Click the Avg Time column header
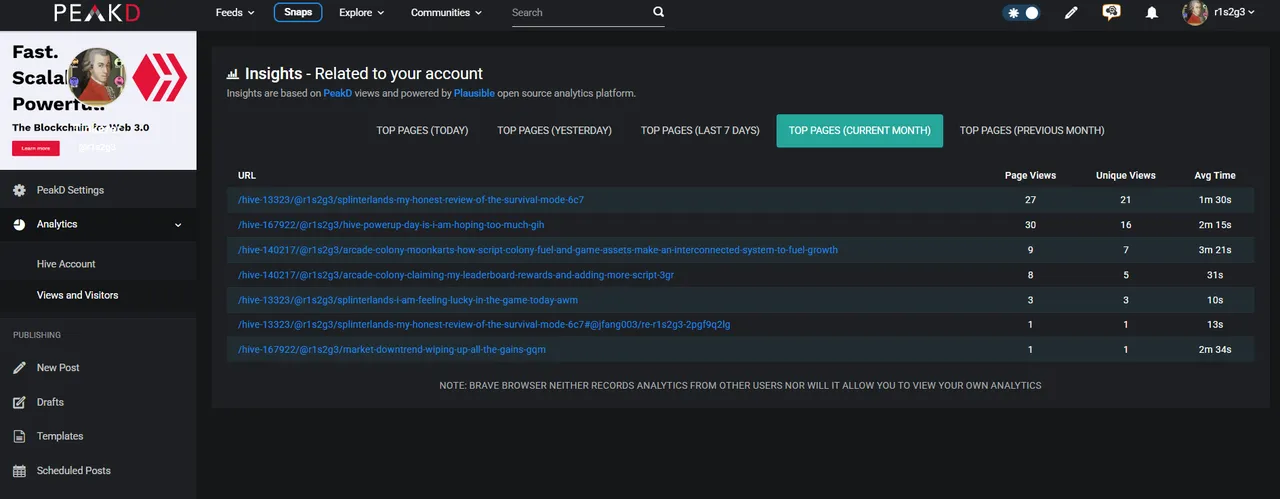This screenshot has width=1280, height=499. (1215, 175)
